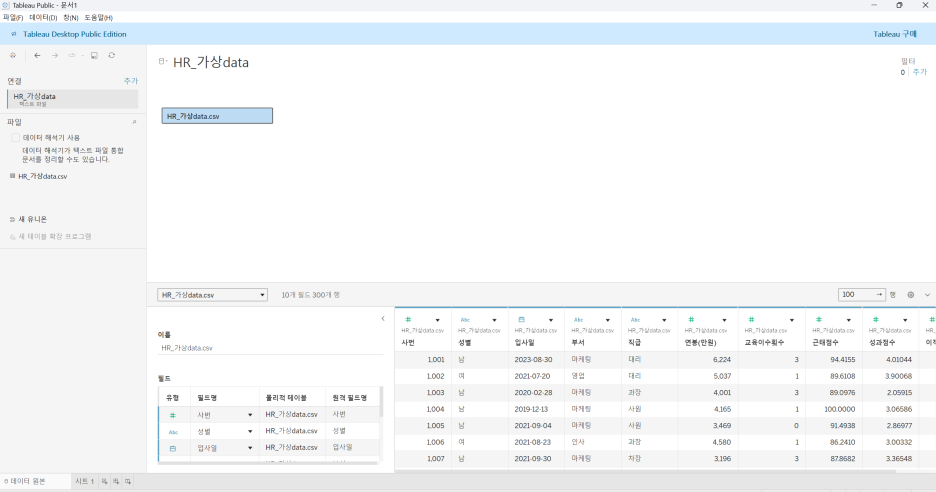The height and width of the screenshot is (492, 936).
Task: Click the HR_가상data title text
Action: tap(211, 62)
